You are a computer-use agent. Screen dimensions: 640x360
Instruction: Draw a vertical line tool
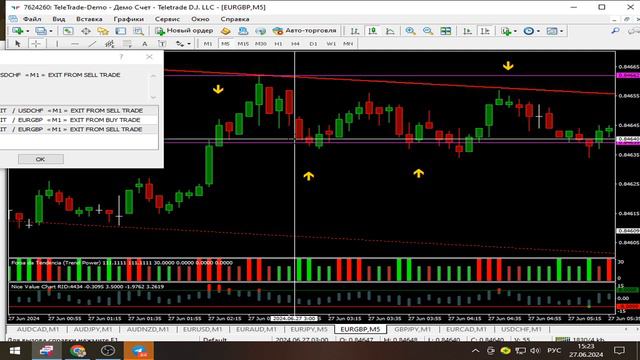[57, 44]
